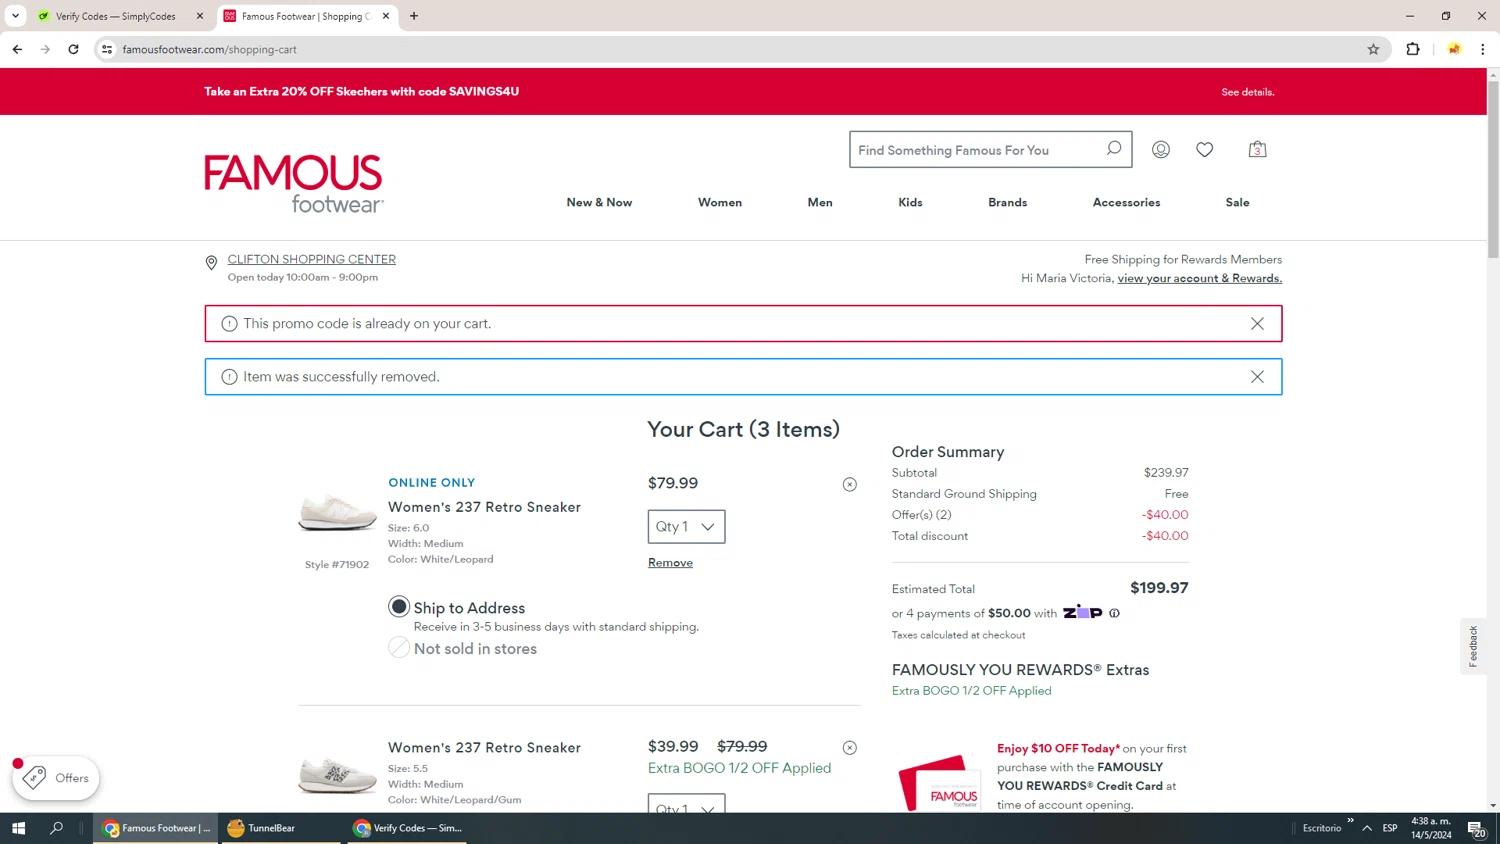Open the New & Now menu
The image size is (1500, 844).
point(599,202)
